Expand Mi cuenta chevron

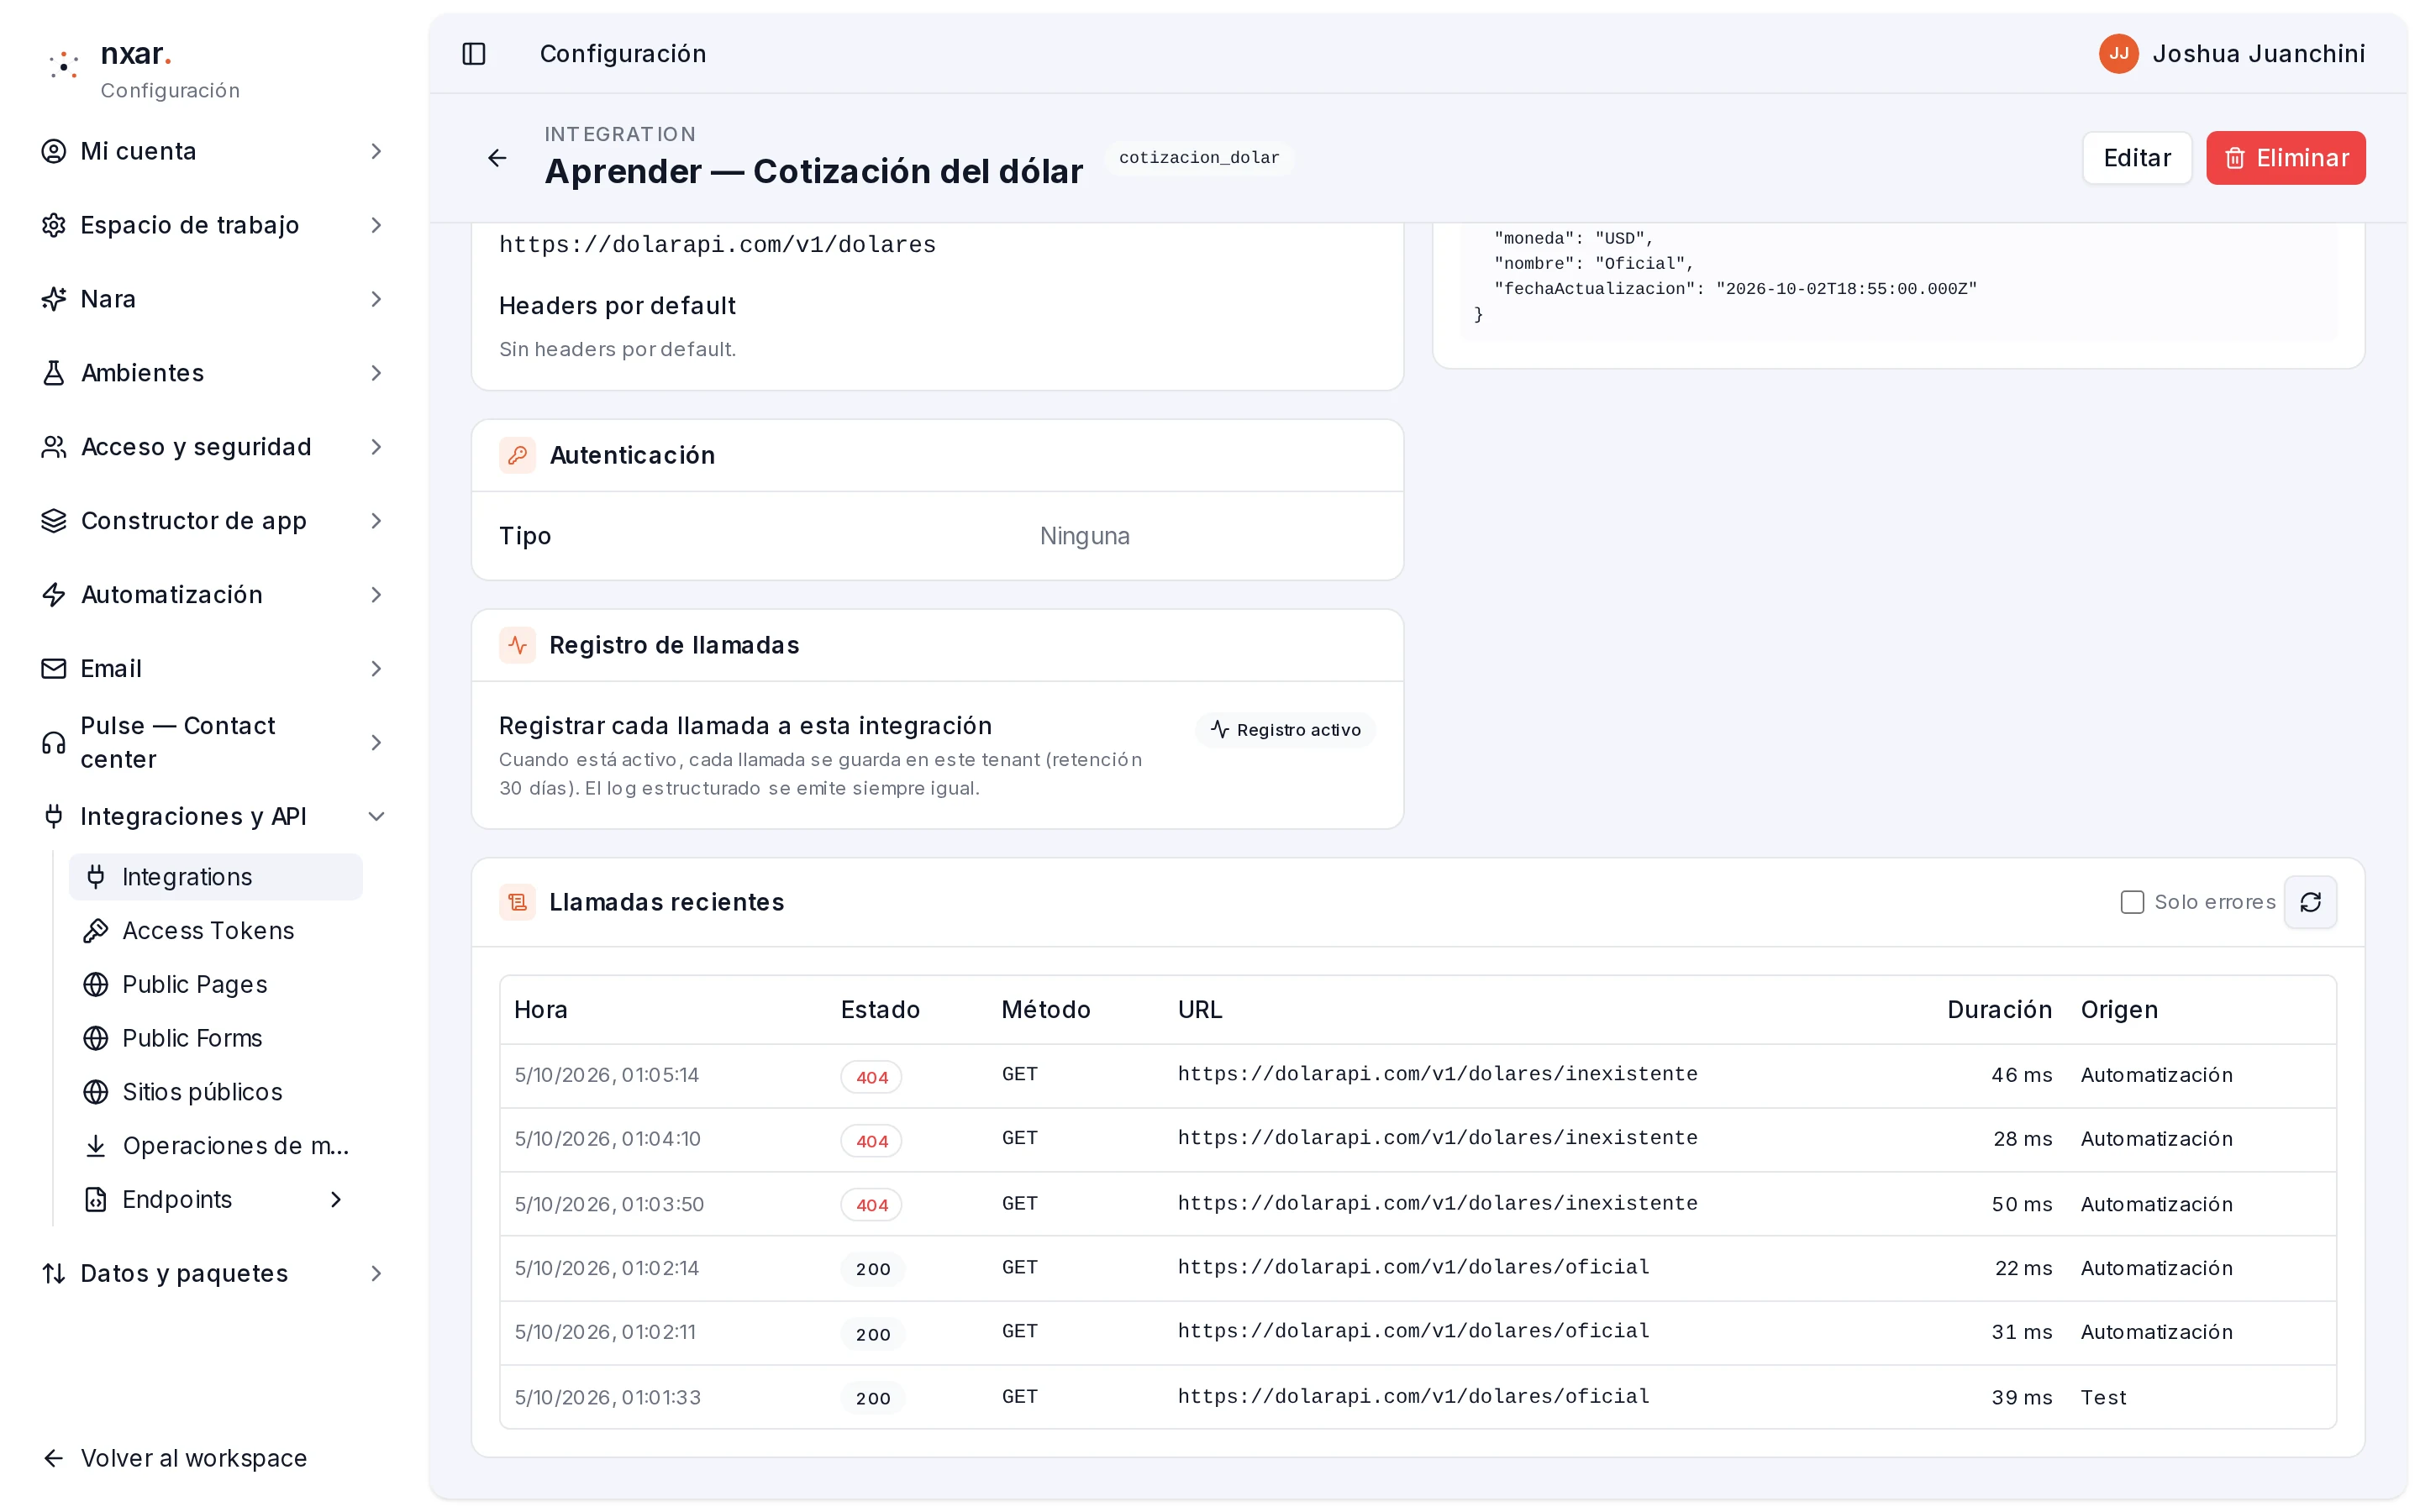point(376,151)
